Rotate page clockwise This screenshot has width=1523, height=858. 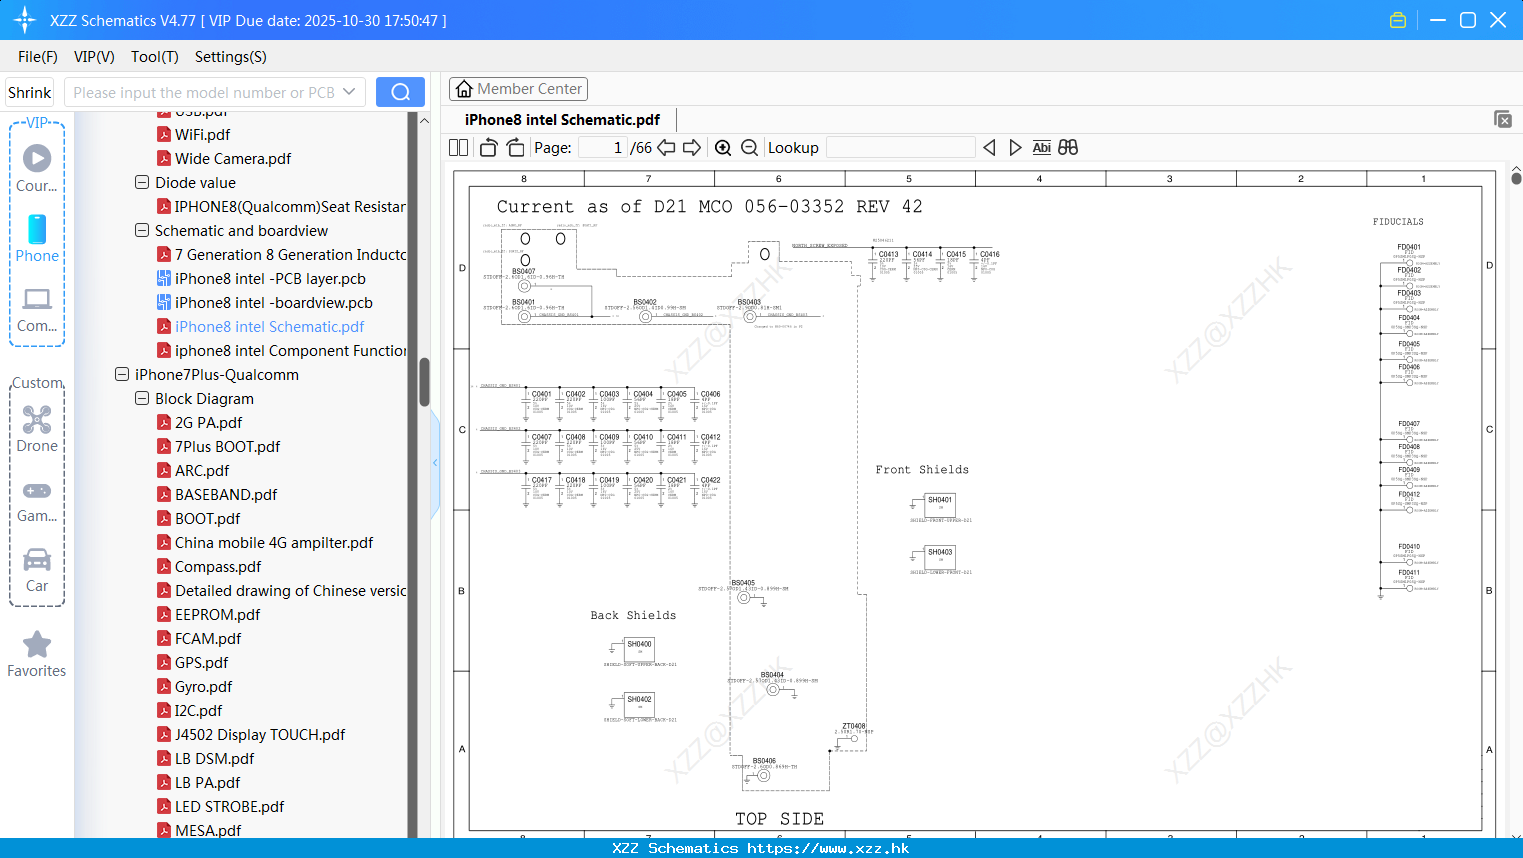pyautogui.click(x=515, y=147)
